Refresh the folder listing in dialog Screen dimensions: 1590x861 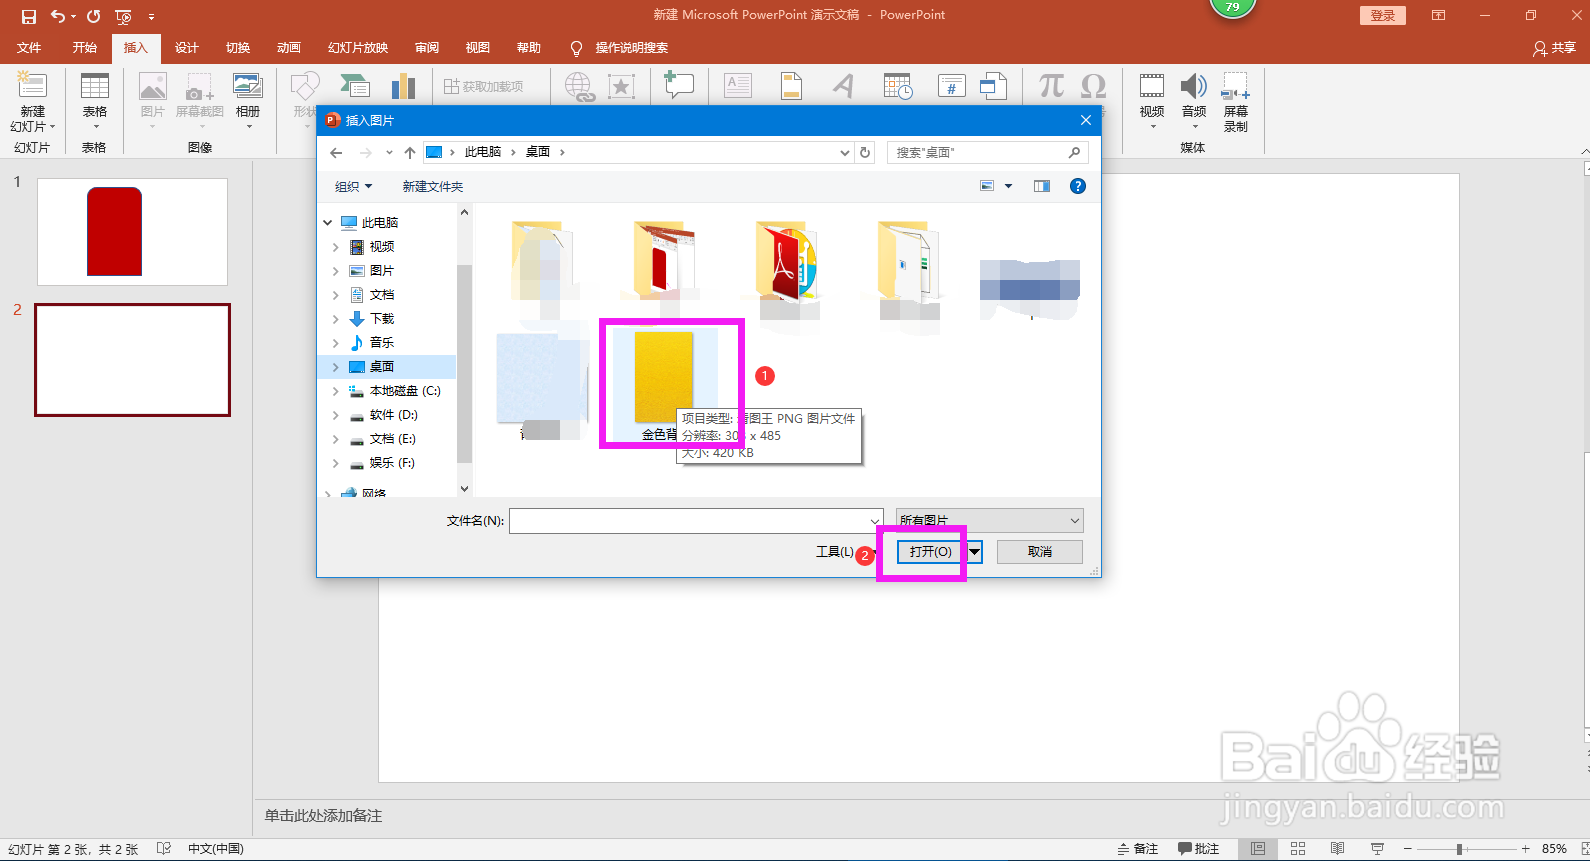click(x=866, y=153)
